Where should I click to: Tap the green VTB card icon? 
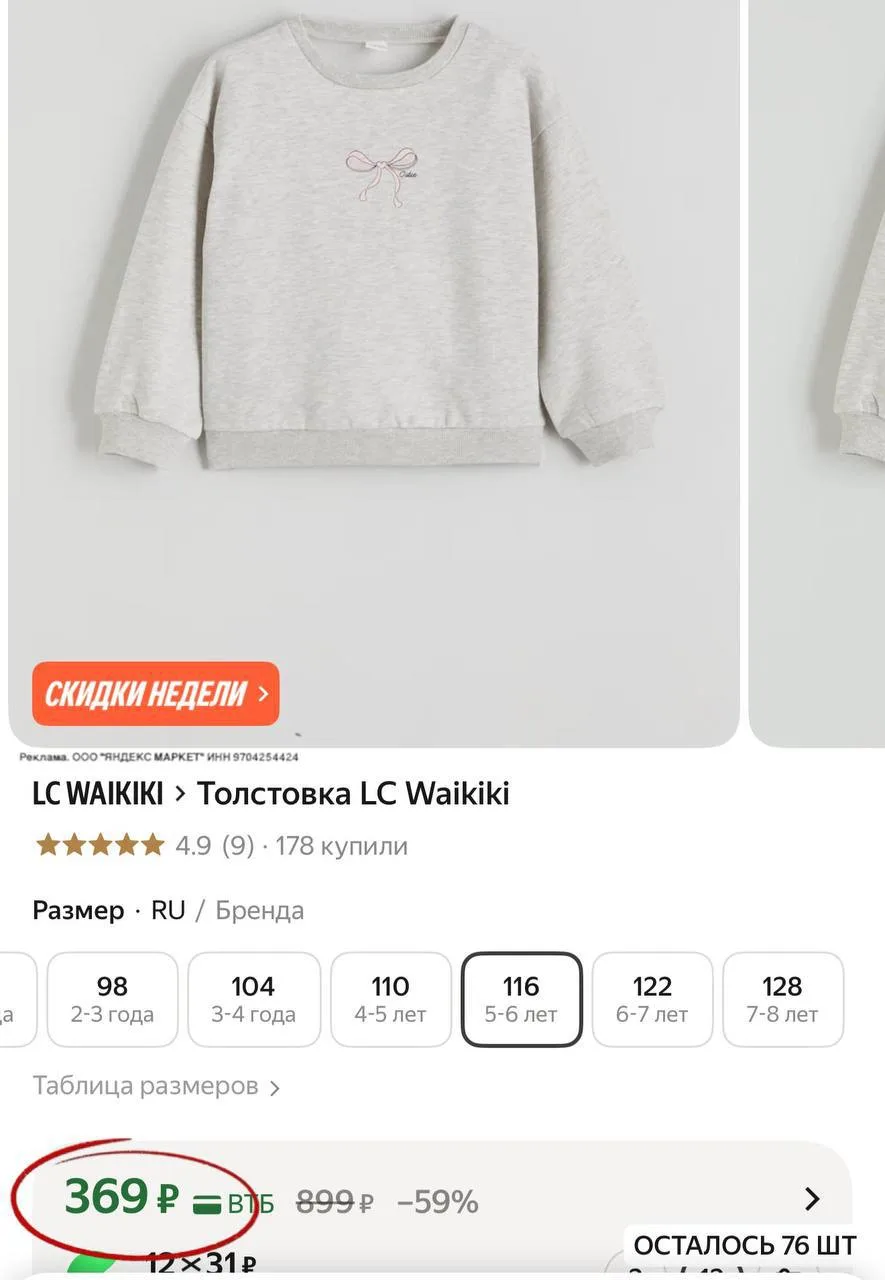tap(207, 1203)
